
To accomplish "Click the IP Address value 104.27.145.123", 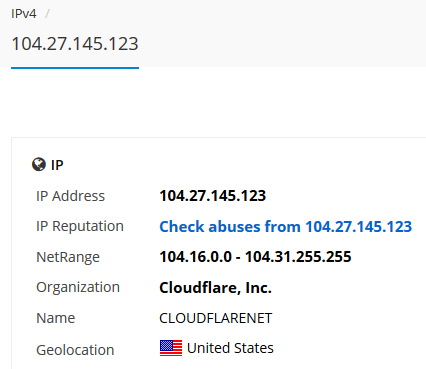I will 213,196.
